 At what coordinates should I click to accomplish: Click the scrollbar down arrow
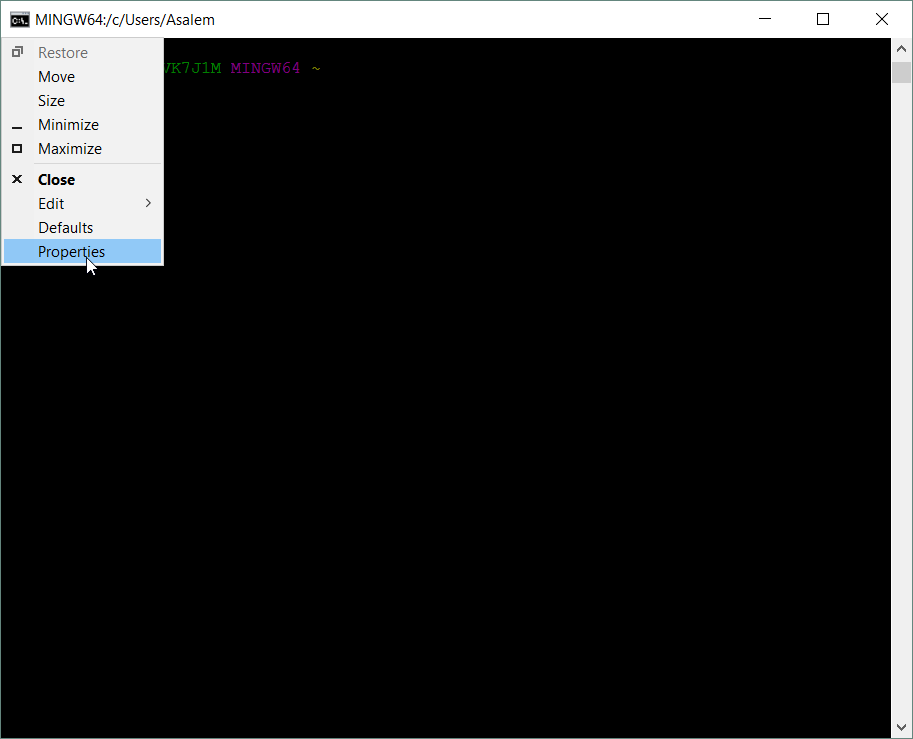coord(901,727)
